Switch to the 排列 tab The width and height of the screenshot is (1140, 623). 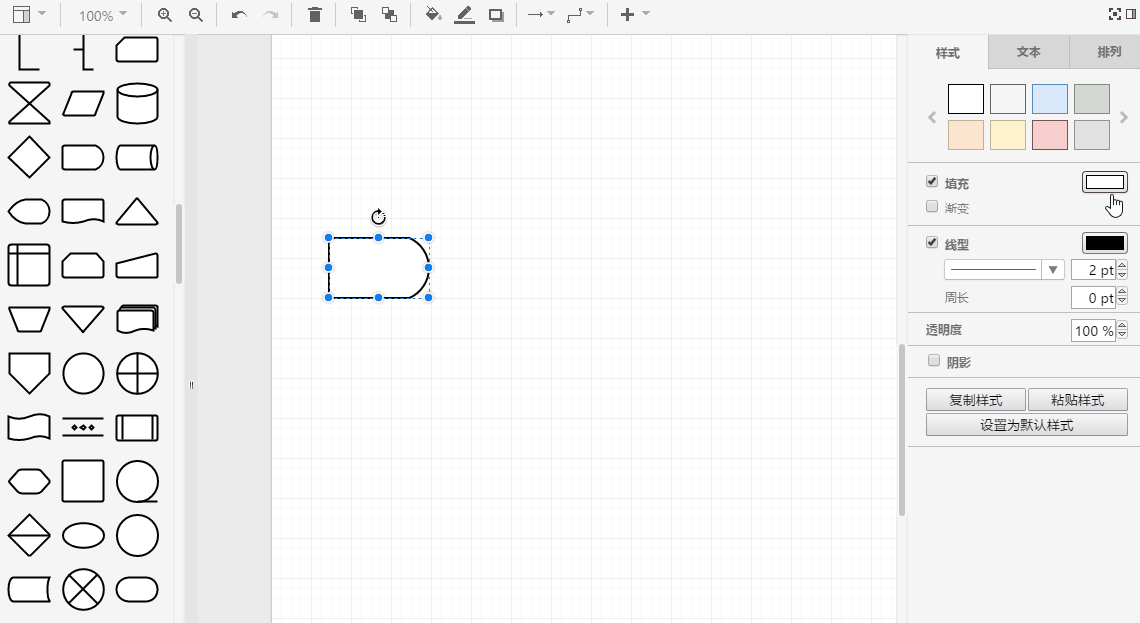[1108, 52]
